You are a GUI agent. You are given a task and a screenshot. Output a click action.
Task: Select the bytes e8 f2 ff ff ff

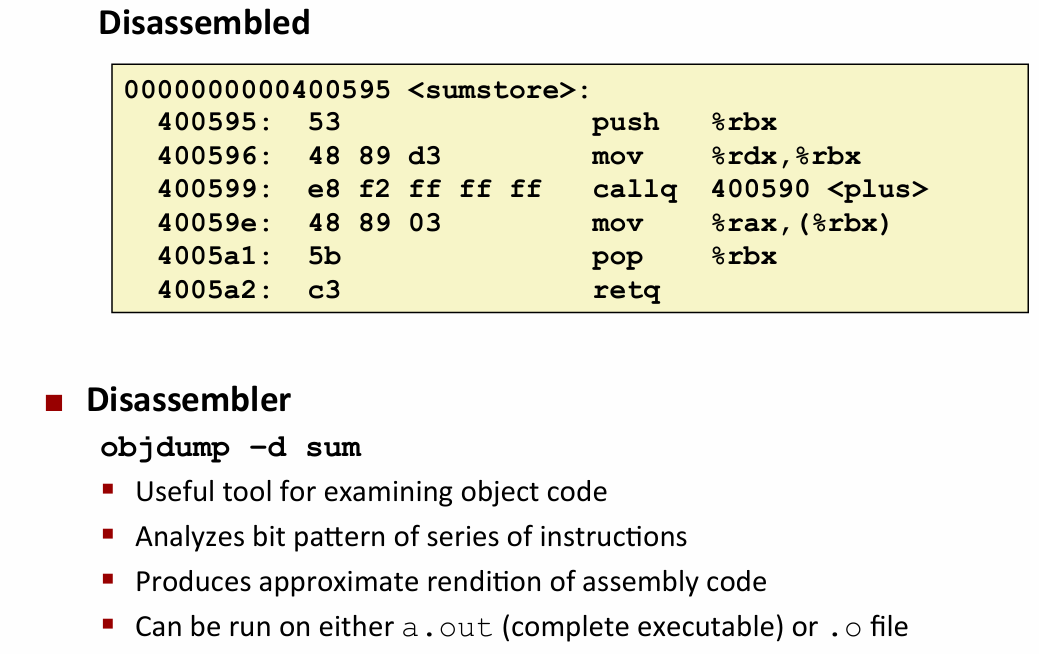425,189
